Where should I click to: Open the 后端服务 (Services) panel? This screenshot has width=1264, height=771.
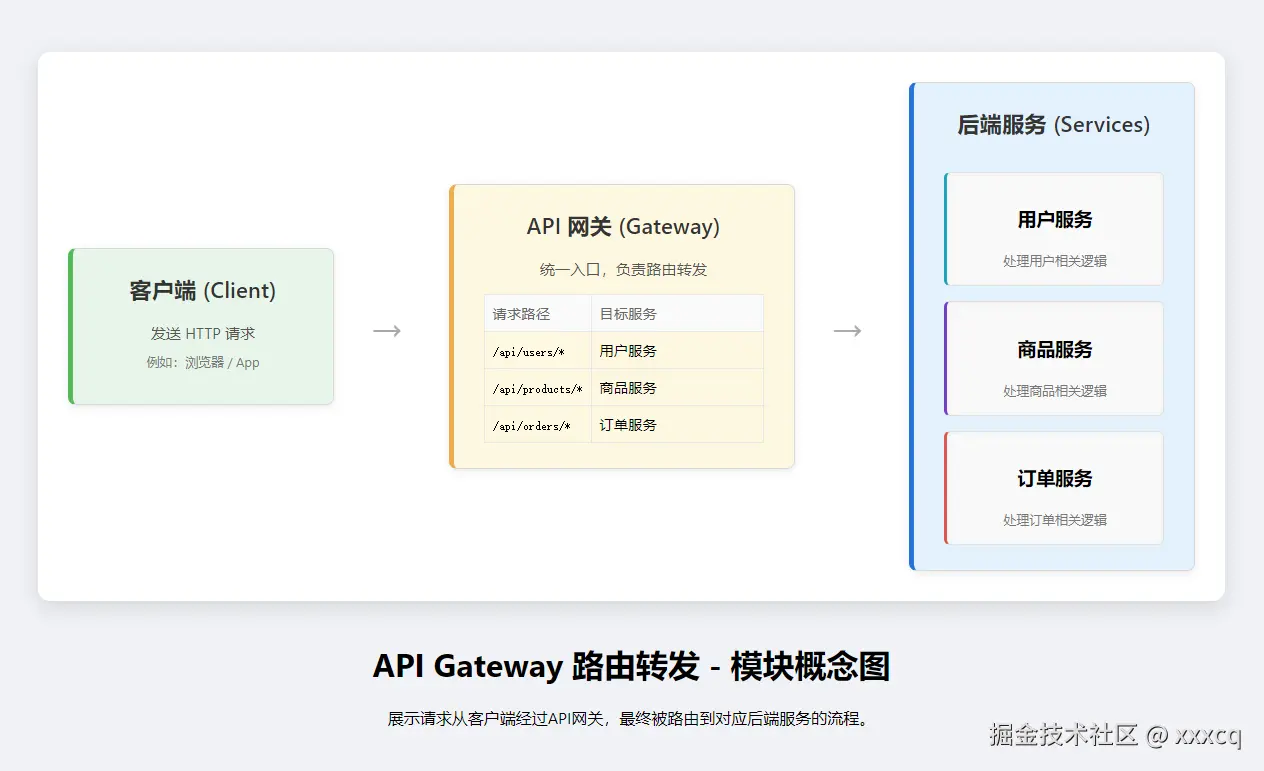point(1051,124)
